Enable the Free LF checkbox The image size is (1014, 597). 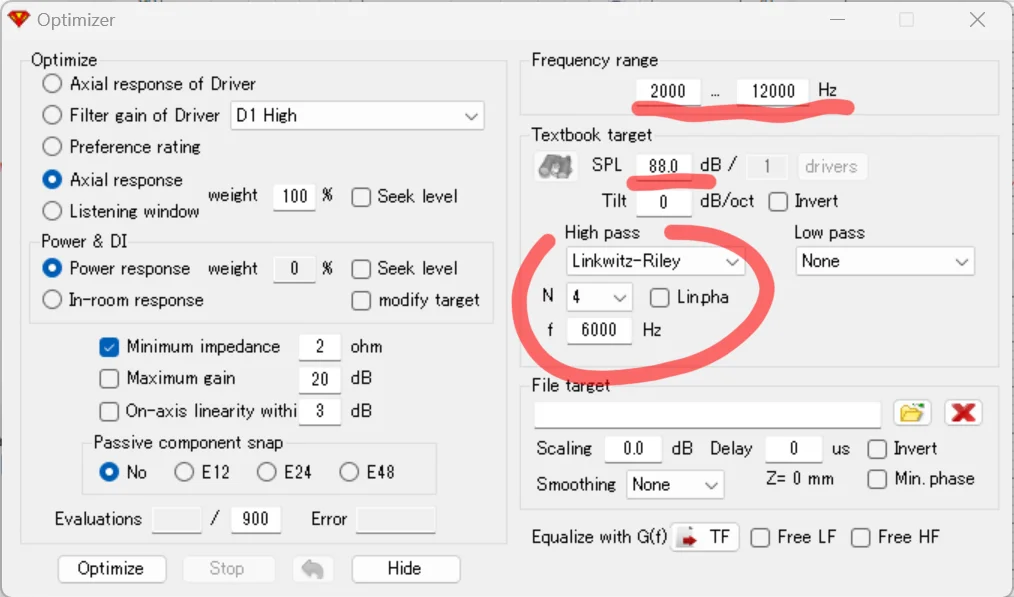point(760,537)
